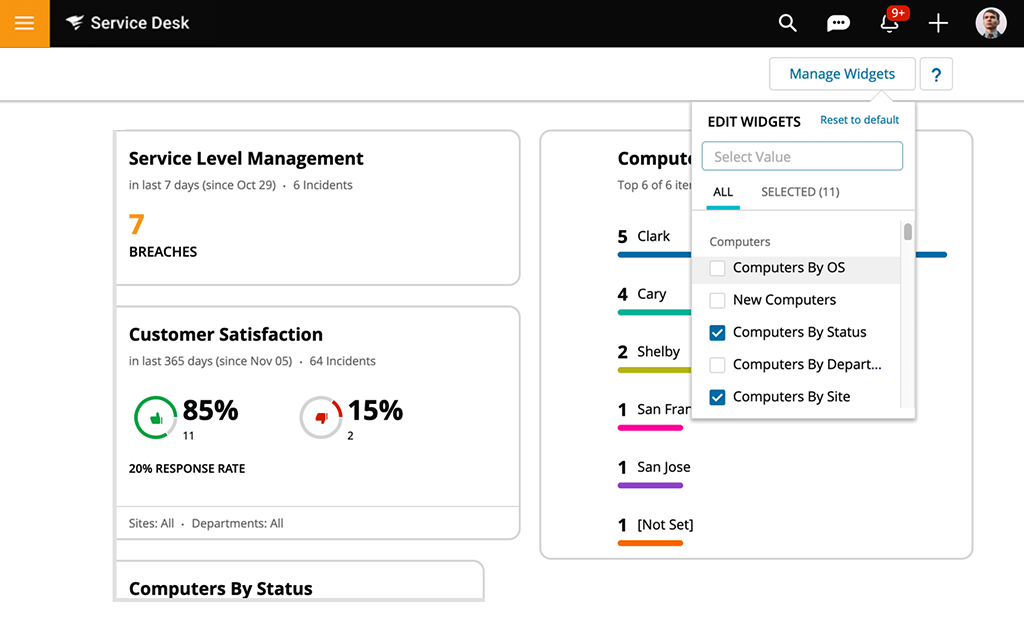The height and width of the screenshot is (640, 1024).
Task: Enable Computers By Department widget
Action: [x=717, y=364]
